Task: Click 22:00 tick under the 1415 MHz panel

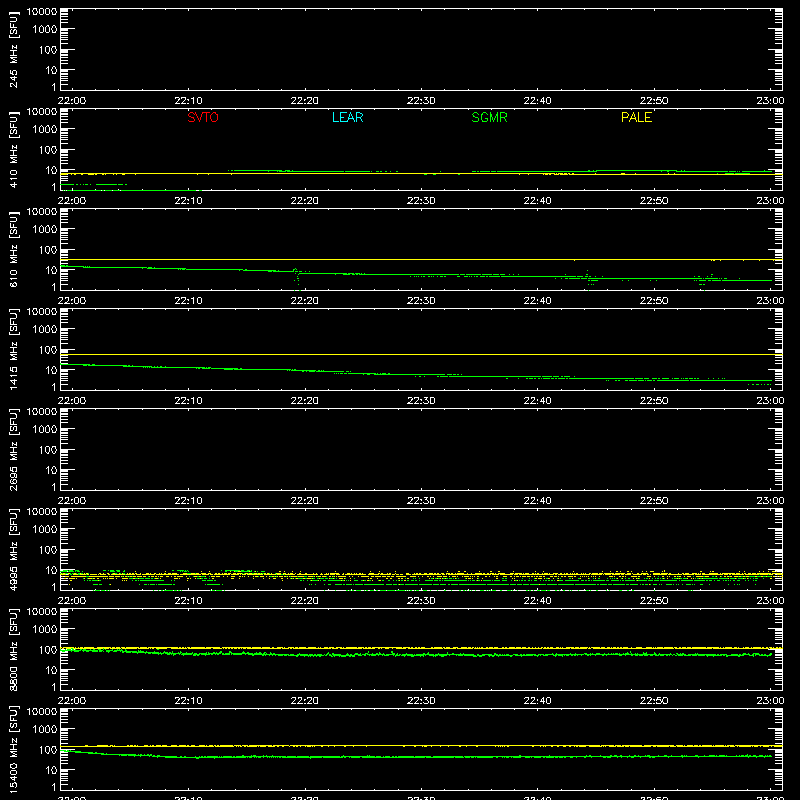Action: (71, 401)
